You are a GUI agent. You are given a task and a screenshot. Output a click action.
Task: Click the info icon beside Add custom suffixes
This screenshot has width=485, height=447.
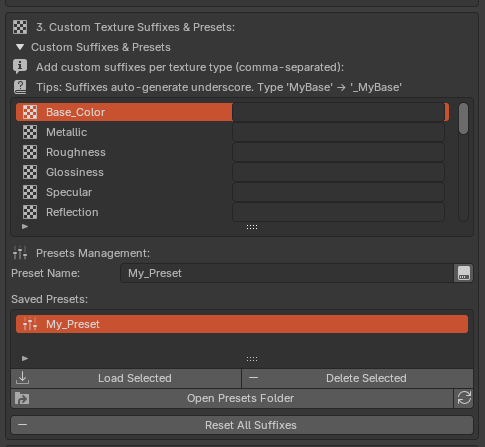click(x=20, y=67)
